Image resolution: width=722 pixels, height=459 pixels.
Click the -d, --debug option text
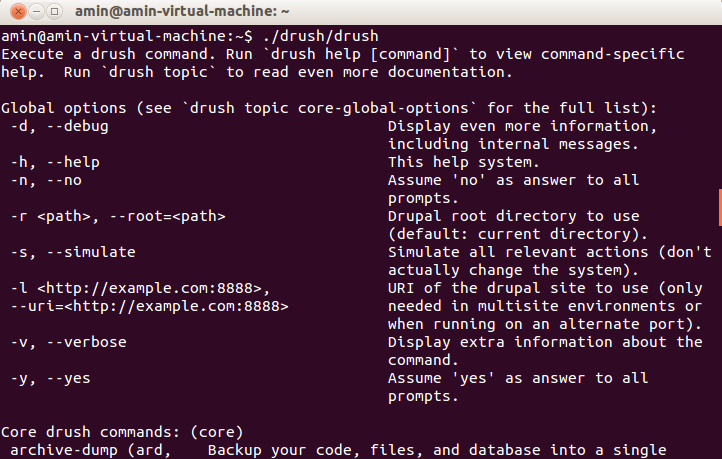click(x=59, y=126)
